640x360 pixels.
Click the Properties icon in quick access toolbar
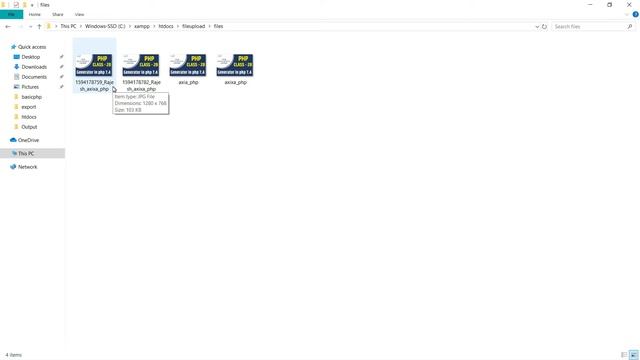16,5
